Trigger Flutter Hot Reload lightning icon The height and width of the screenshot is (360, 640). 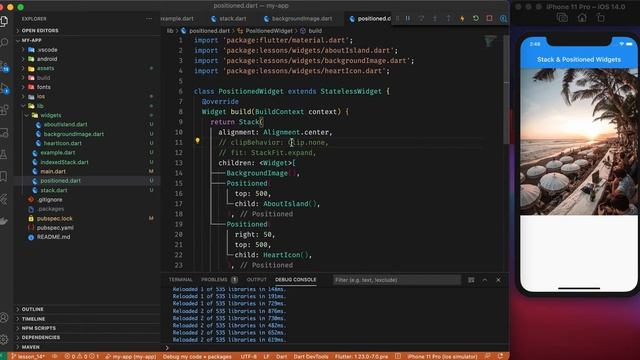click(462, 18)
